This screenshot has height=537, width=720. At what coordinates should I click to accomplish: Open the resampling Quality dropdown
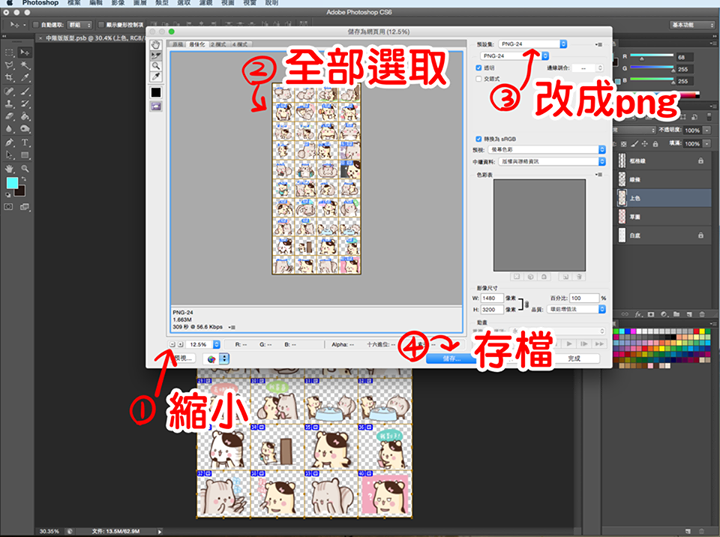coord(576,310)
